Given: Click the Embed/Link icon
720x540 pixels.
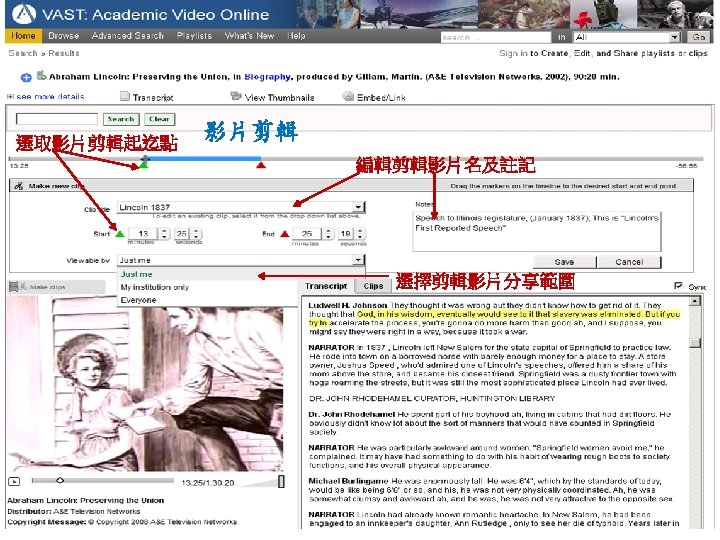Looking at the screenshot, I should tap(349, 96).
